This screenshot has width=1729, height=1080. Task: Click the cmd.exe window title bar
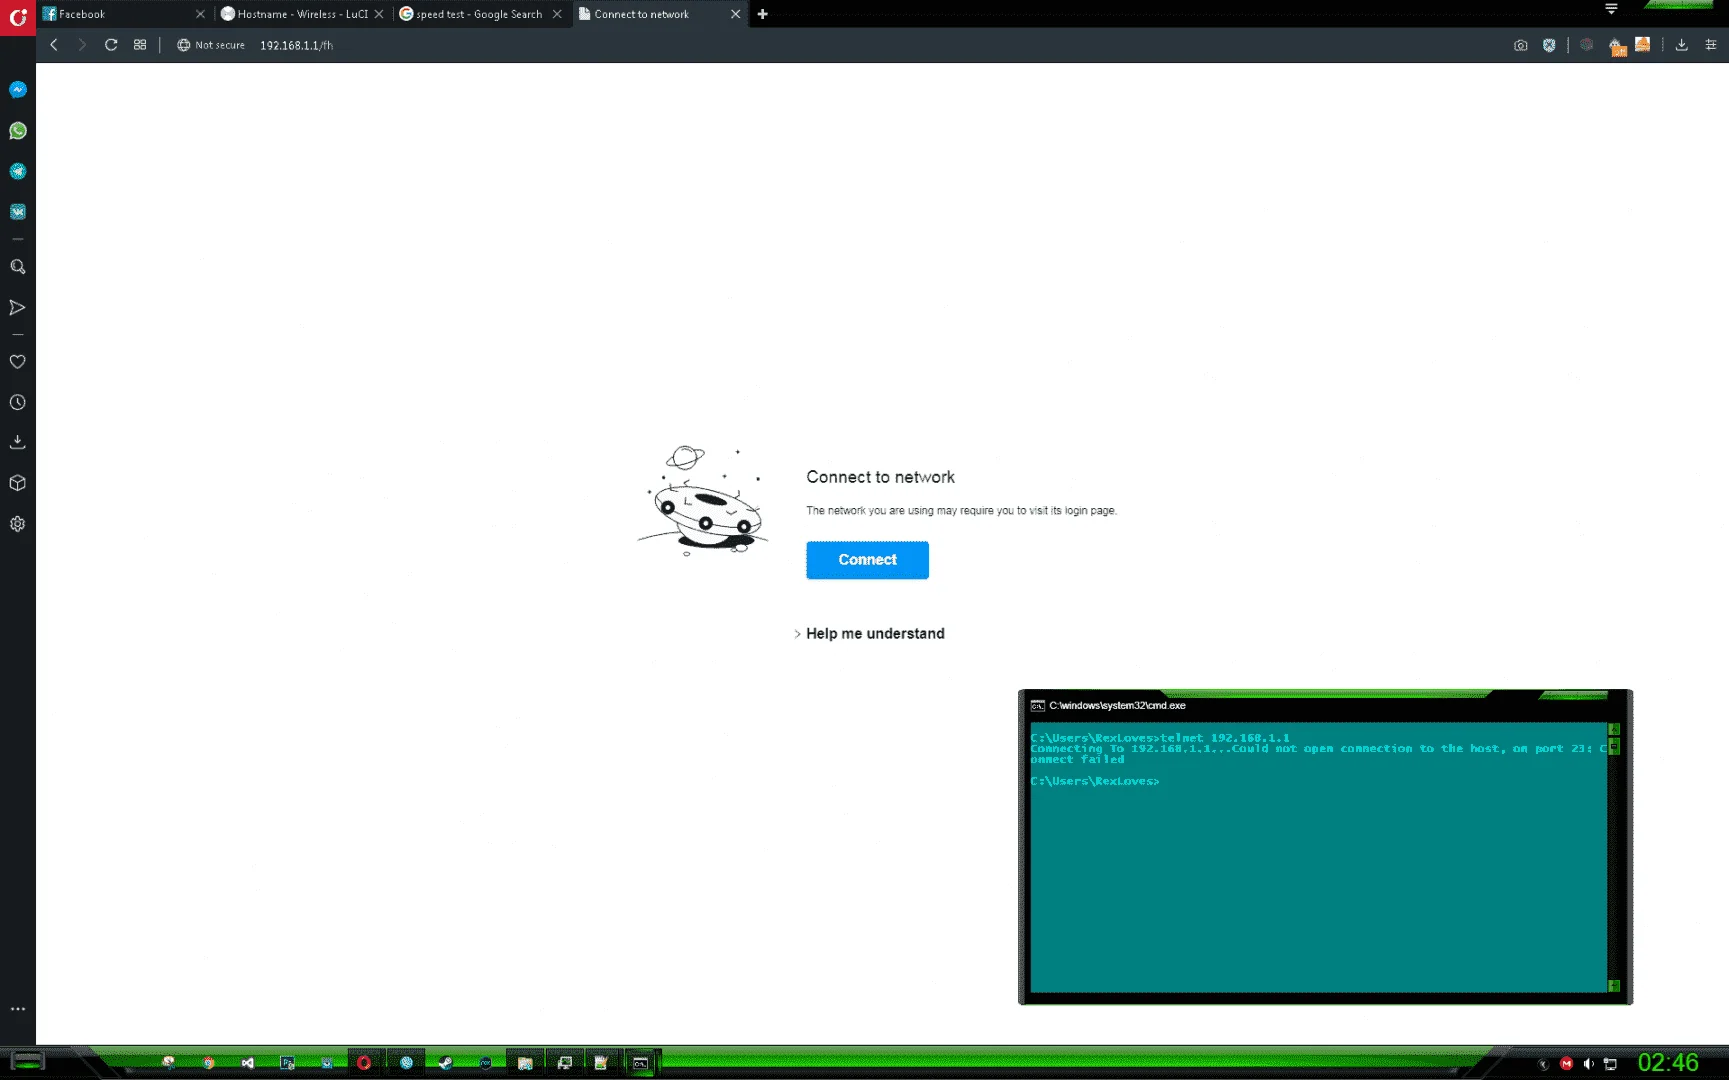pyautogui.click(x=1325, y=705)
